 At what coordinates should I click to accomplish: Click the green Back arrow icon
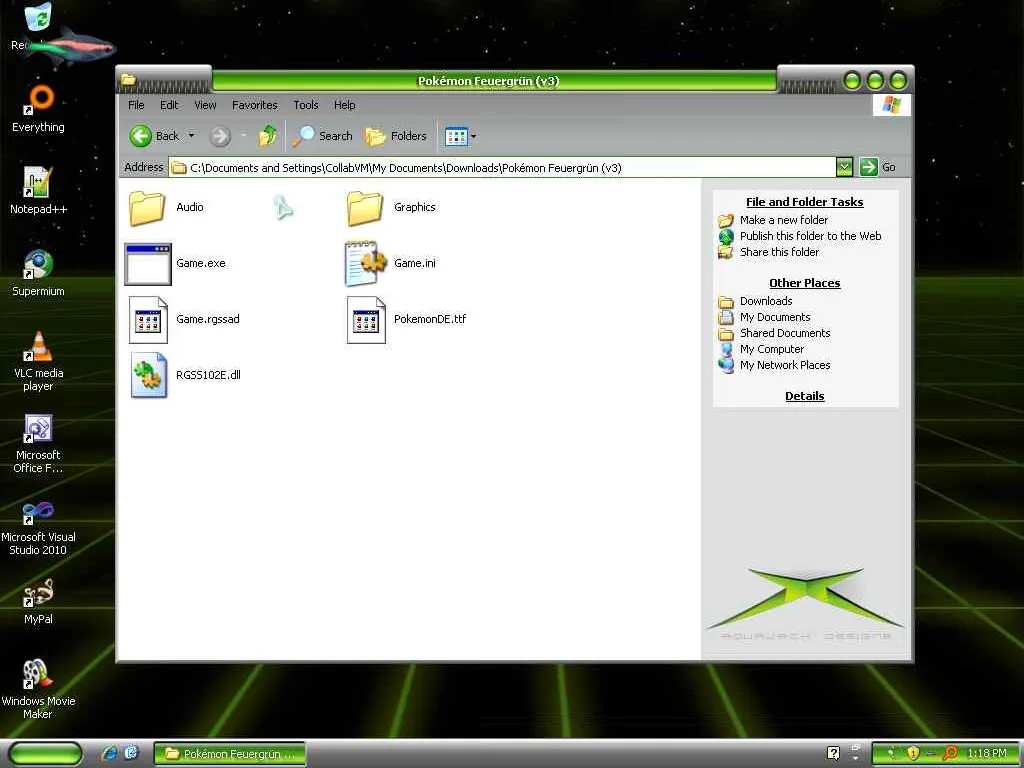[140, 136]
